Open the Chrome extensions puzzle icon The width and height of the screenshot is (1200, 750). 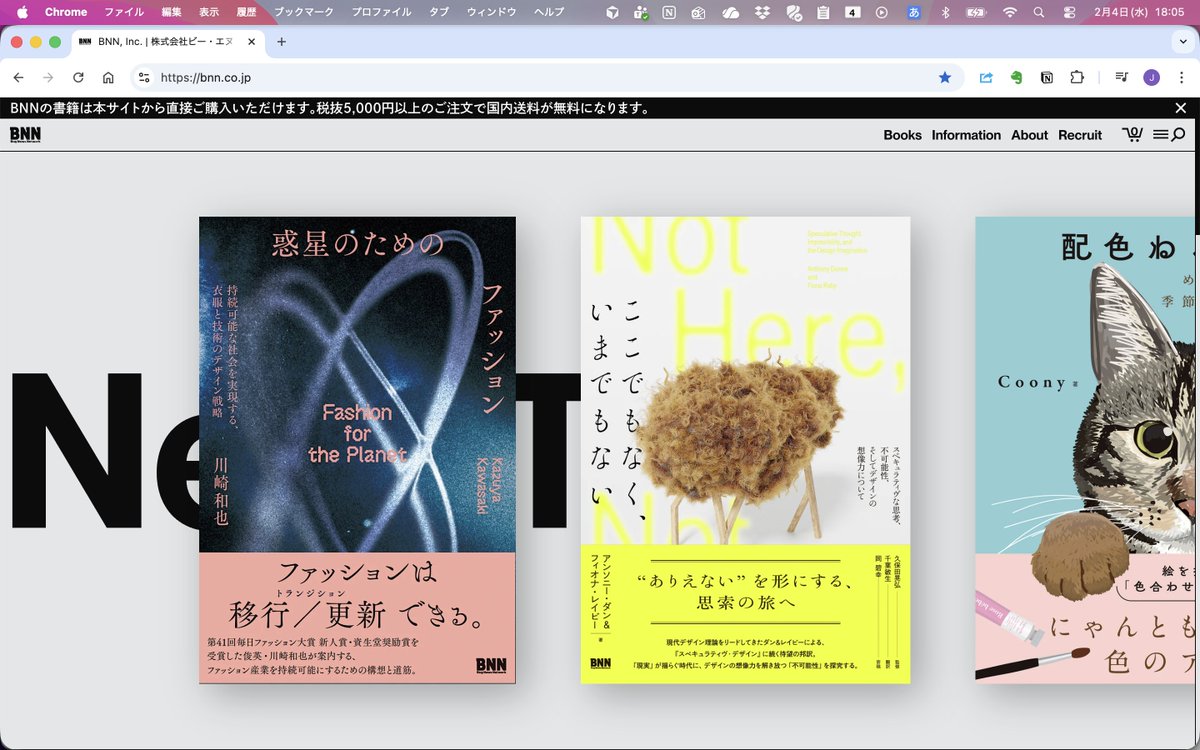[x=1077, y=77]
